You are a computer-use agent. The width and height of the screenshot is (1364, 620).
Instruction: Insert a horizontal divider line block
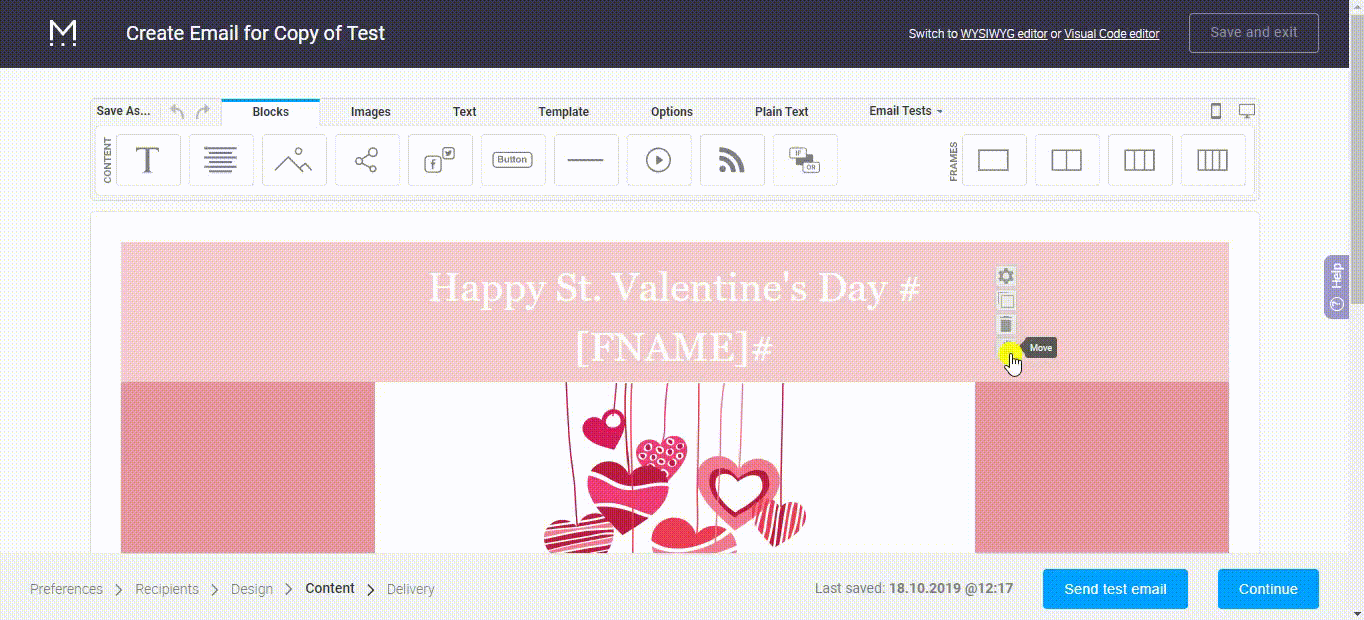point(586,160)
